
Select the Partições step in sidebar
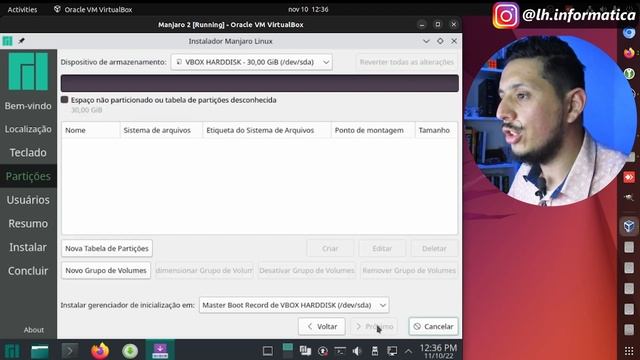pyautogui.click(x=28, y=176)
